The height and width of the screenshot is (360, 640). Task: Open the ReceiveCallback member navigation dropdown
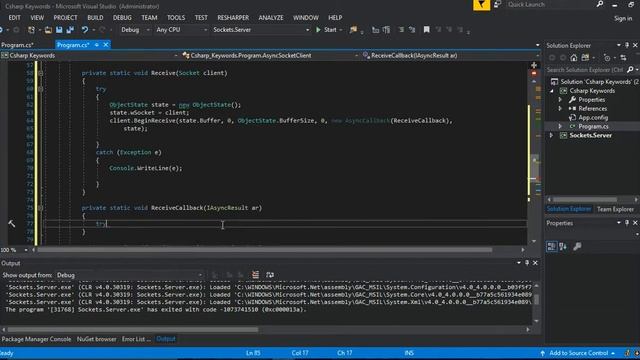(451, 56)
